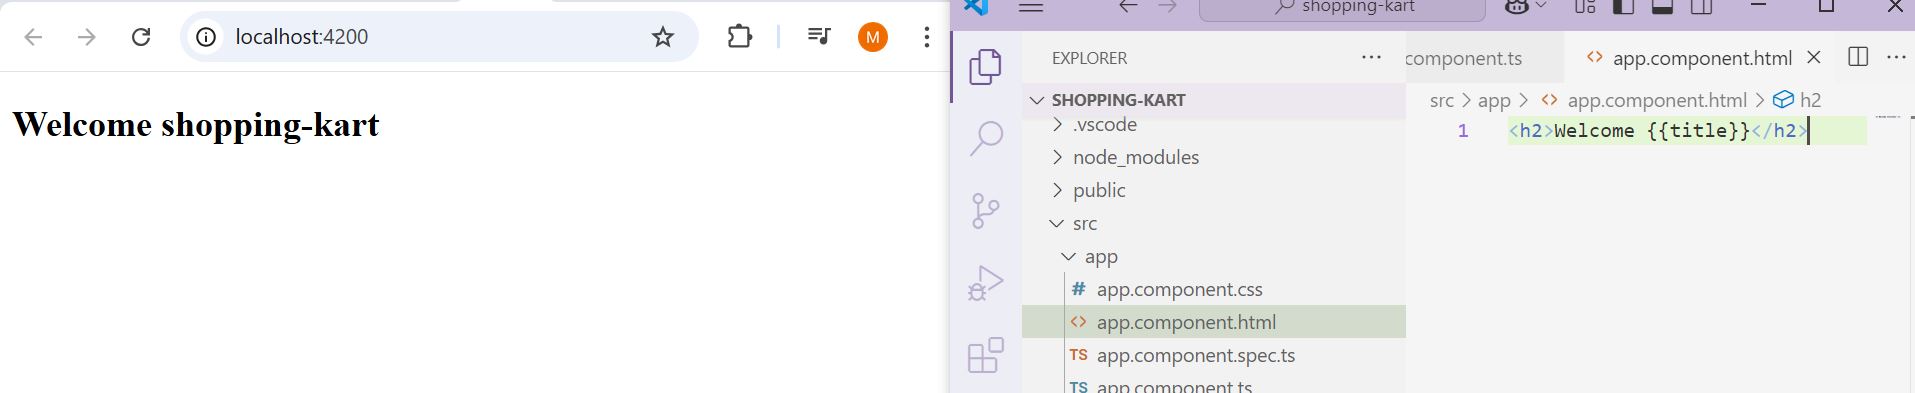The height and width of the screenshot is (393, 1915).
Task: Click the localhost:4200 address bar
Action: (x=420, y=37)
